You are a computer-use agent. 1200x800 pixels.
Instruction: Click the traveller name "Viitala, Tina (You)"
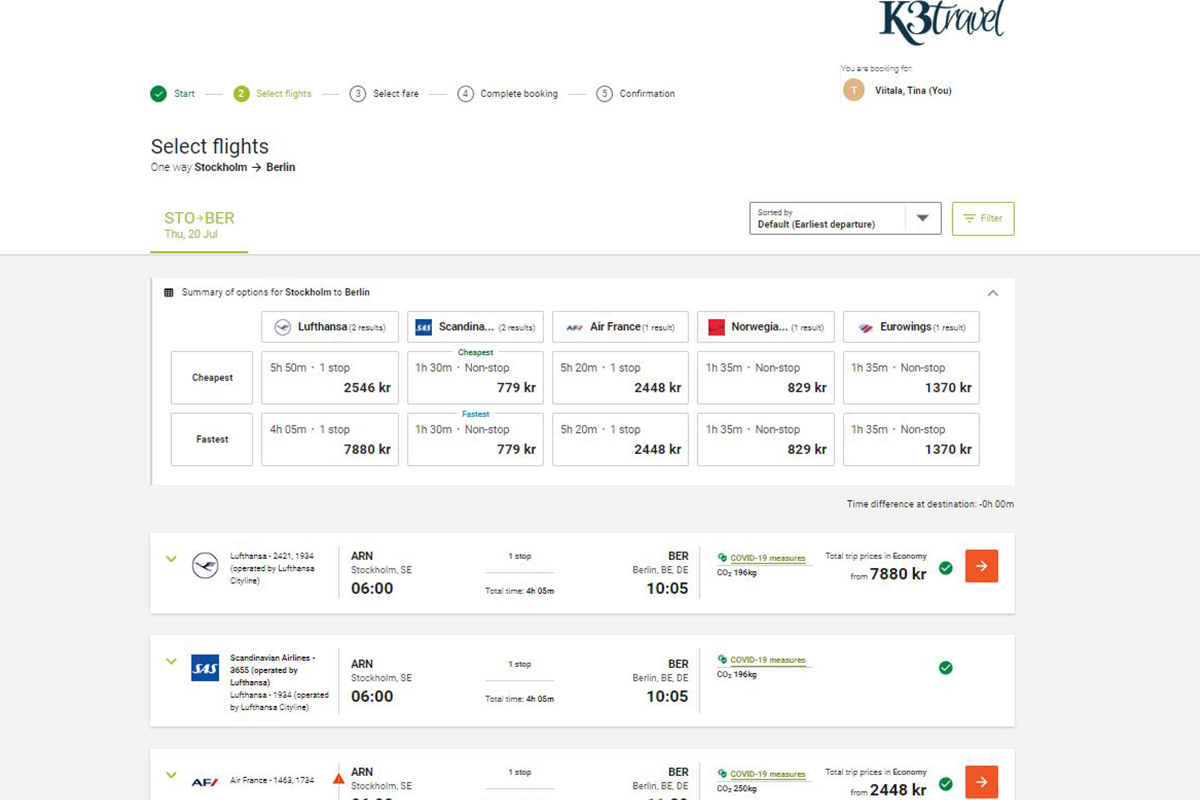pyautogui.click(x=914, y=91)
